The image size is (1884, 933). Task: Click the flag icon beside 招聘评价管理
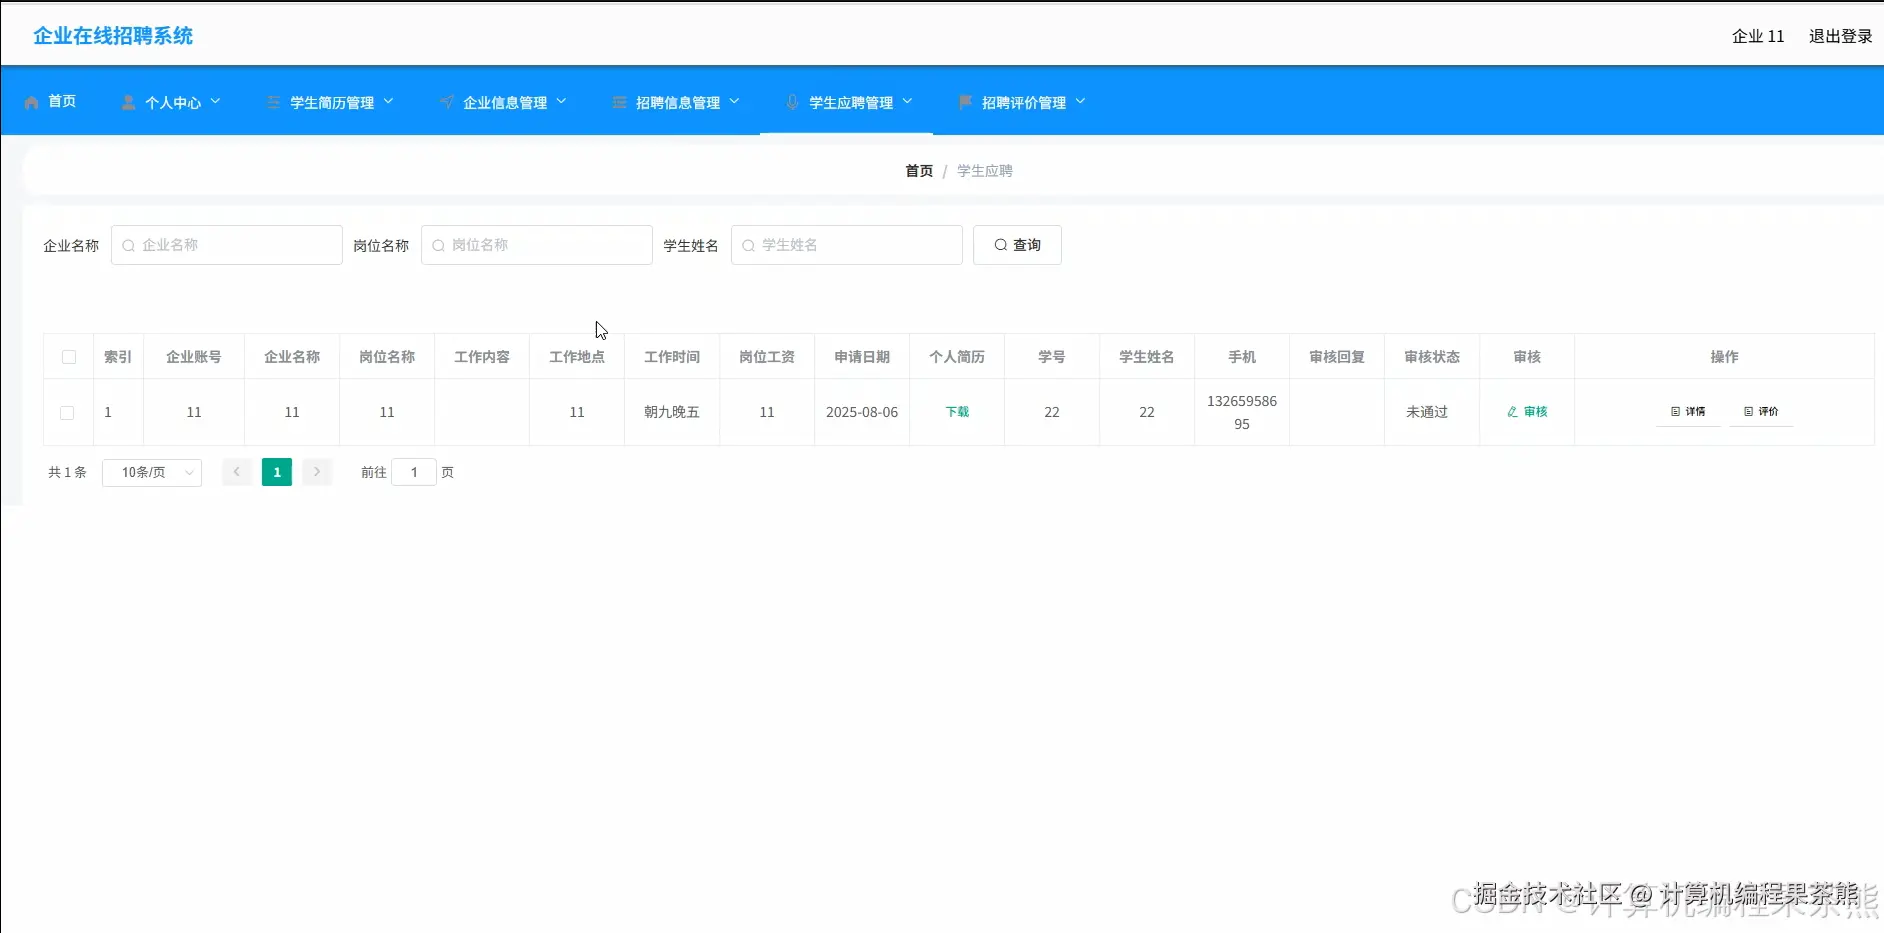point(966,102)
